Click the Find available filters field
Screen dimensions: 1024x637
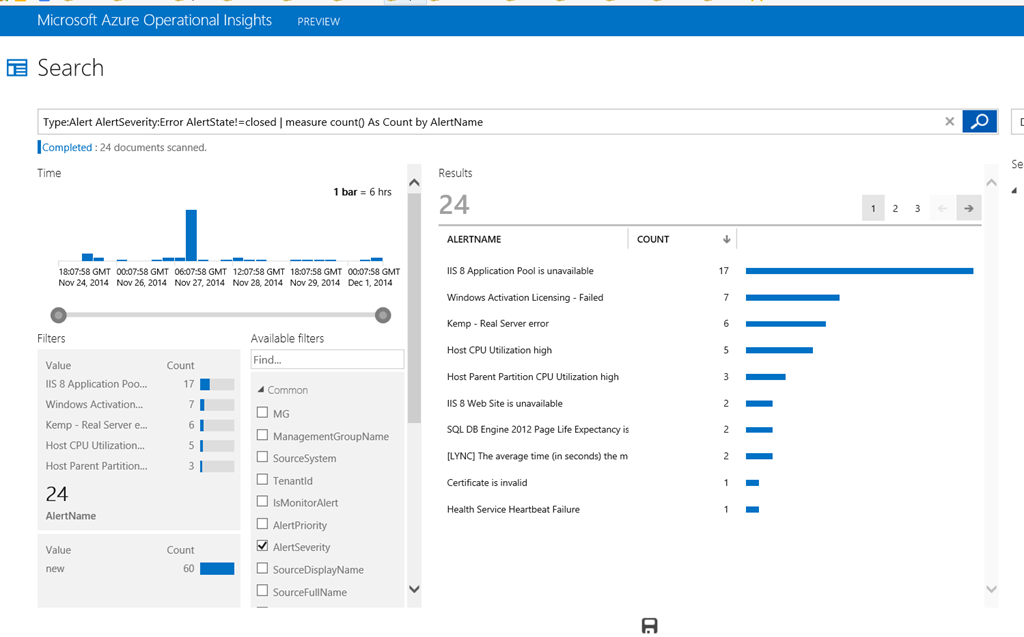click(327, 359)
